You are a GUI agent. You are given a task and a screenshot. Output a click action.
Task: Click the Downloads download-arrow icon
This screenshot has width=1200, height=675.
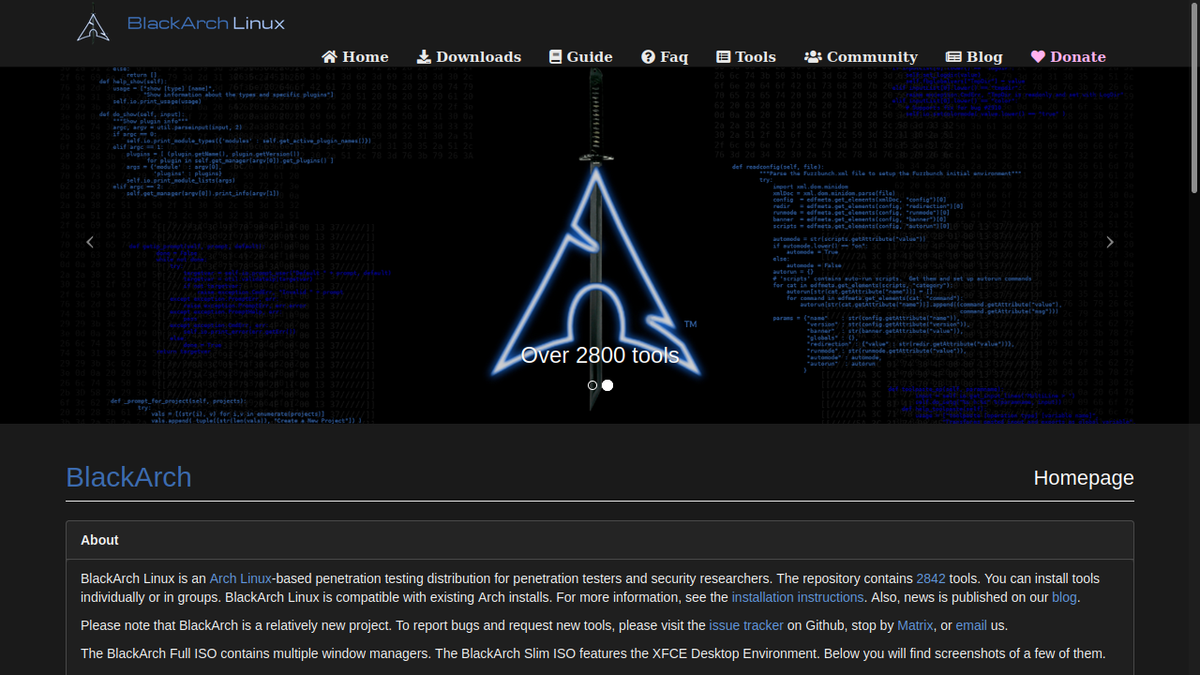[423, 57]
